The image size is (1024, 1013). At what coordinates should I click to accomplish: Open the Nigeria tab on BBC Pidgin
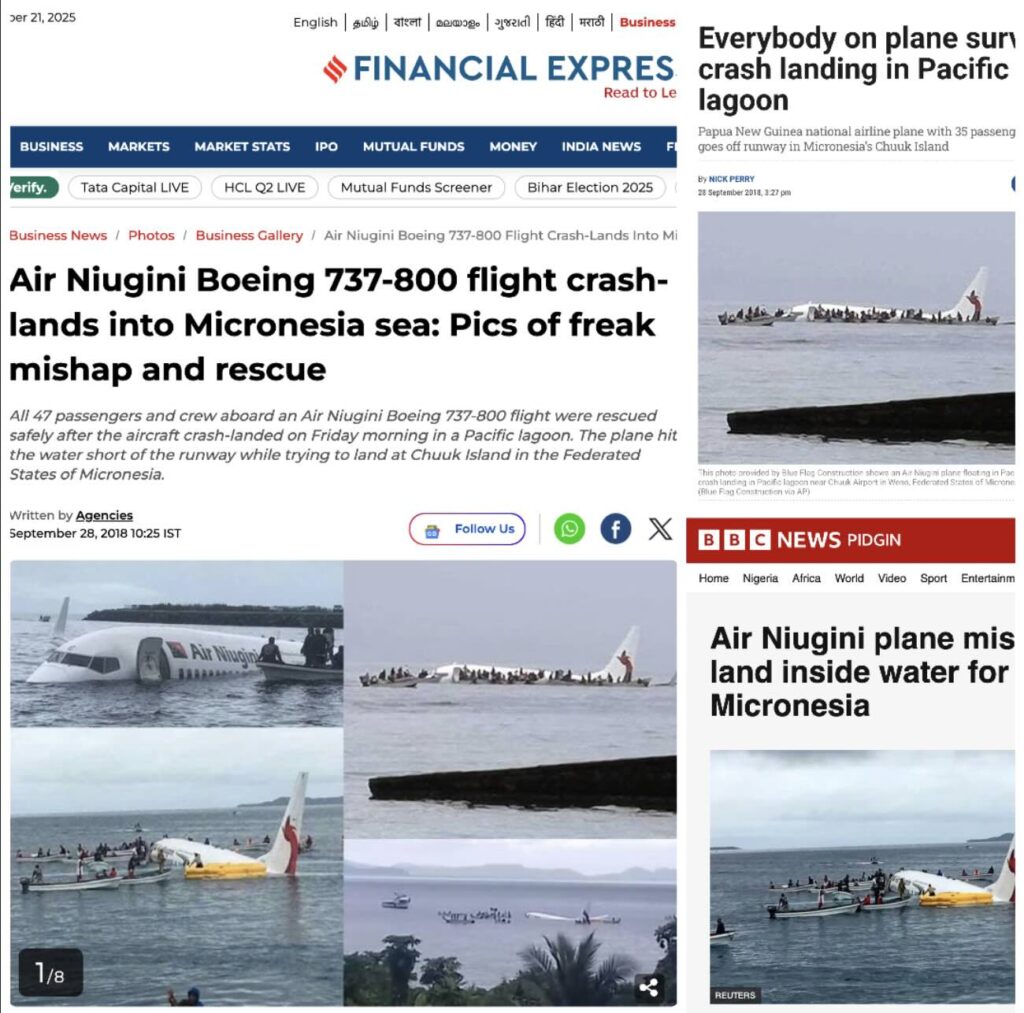(760, 578)
